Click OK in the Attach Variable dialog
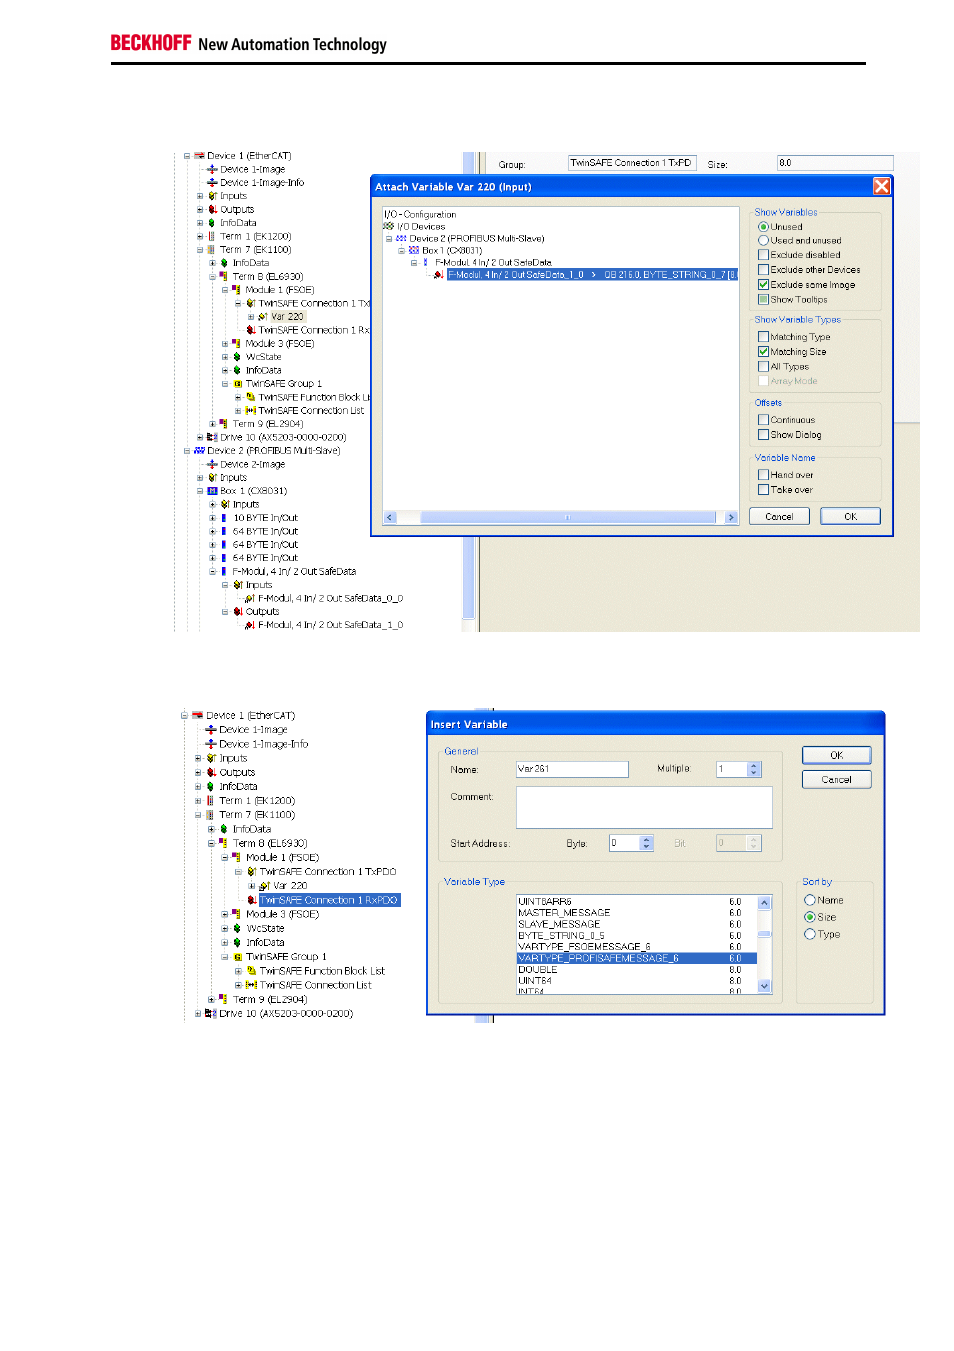Viewport: 954px width, 1351px height. (x=850, y=517)
